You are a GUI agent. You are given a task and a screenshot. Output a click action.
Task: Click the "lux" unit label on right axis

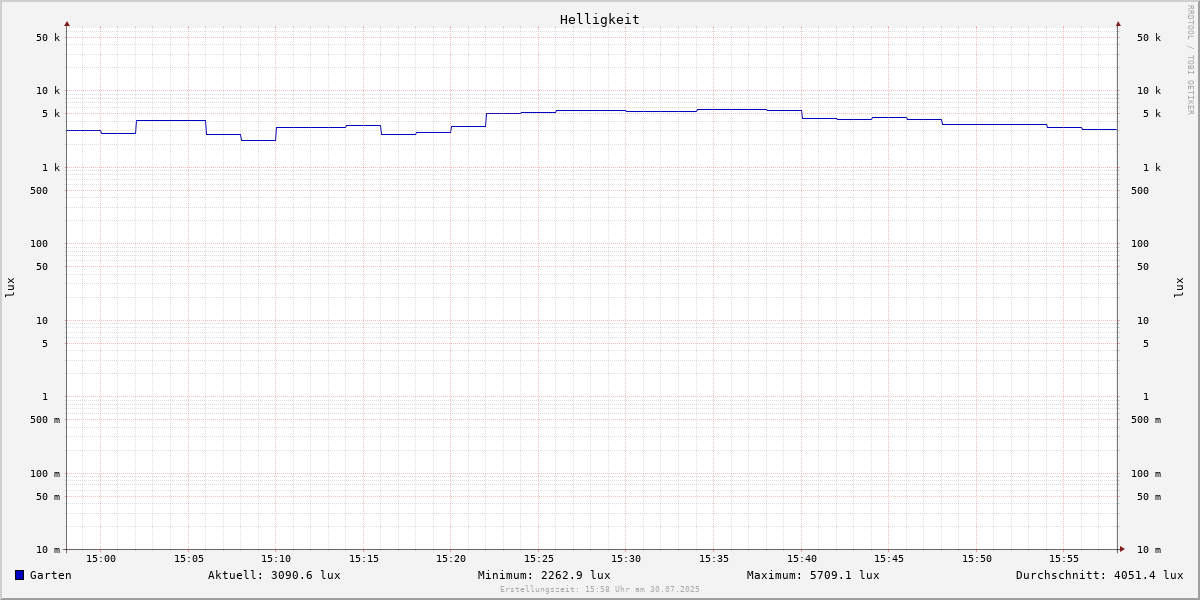(x=1179, y=288)
